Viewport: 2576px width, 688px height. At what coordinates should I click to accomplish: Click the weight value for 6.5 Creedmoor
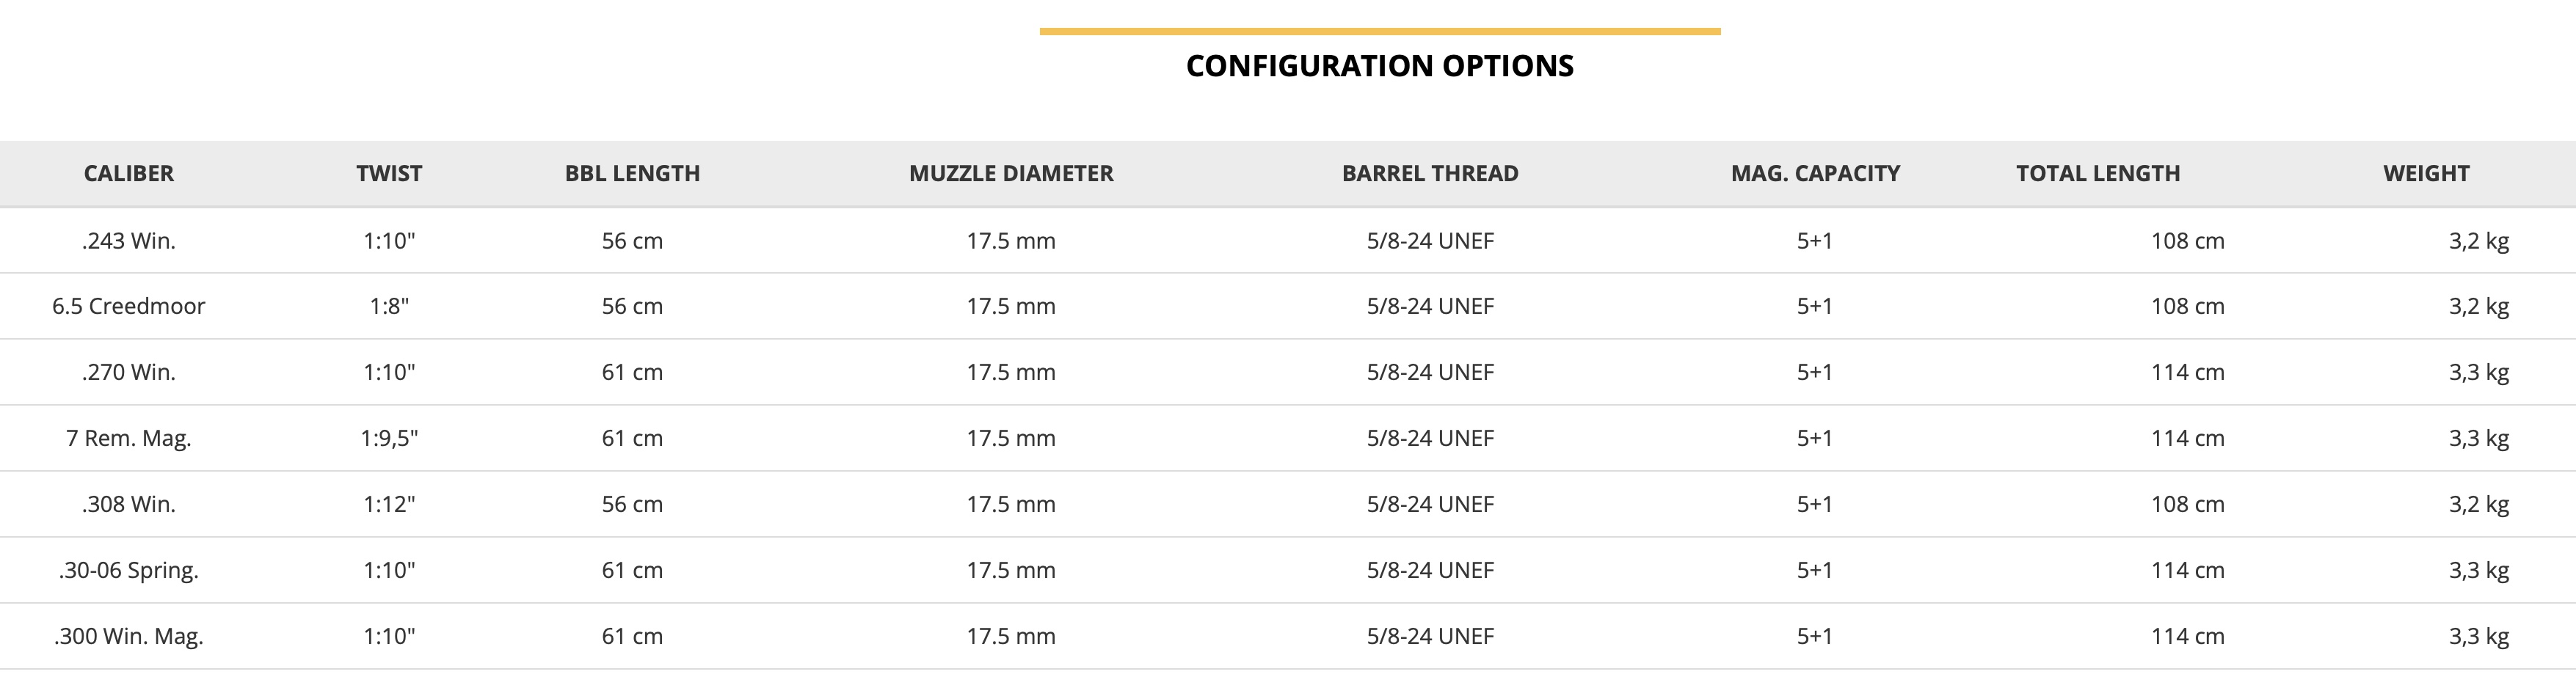pos(2478,307)
